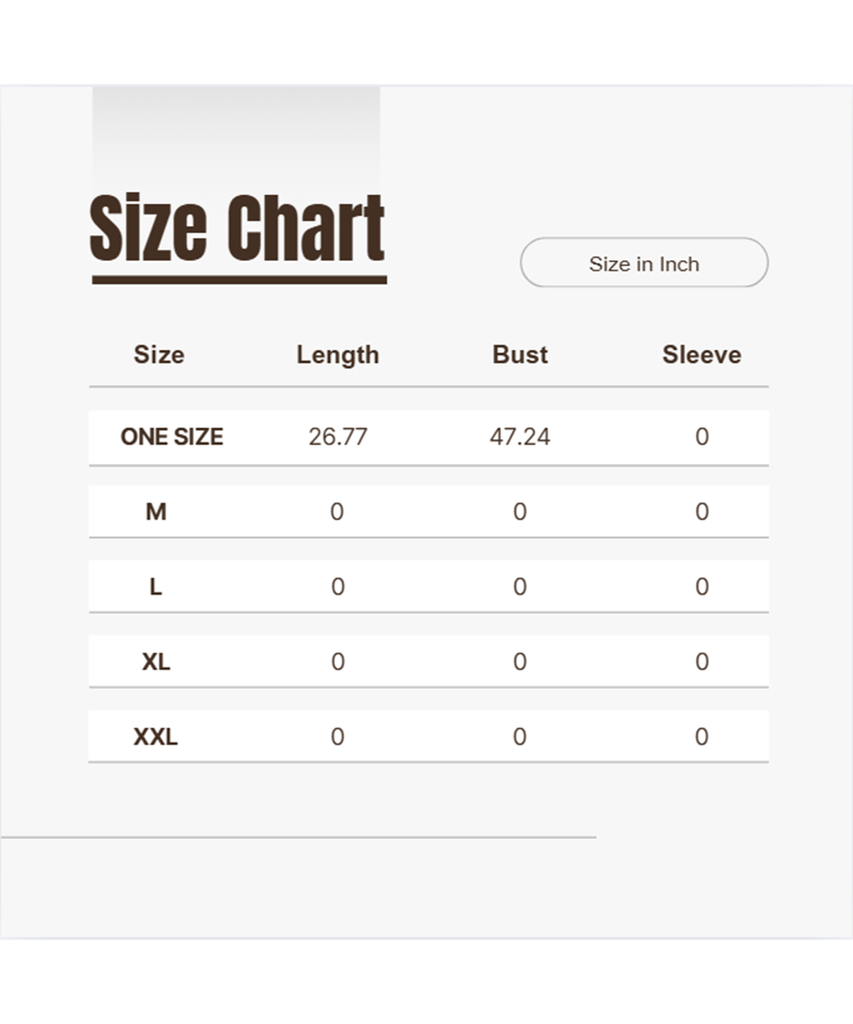Screen dimensions: 853x1024
Task: Click the Size in Inch pill button
Action: (643, 263)
